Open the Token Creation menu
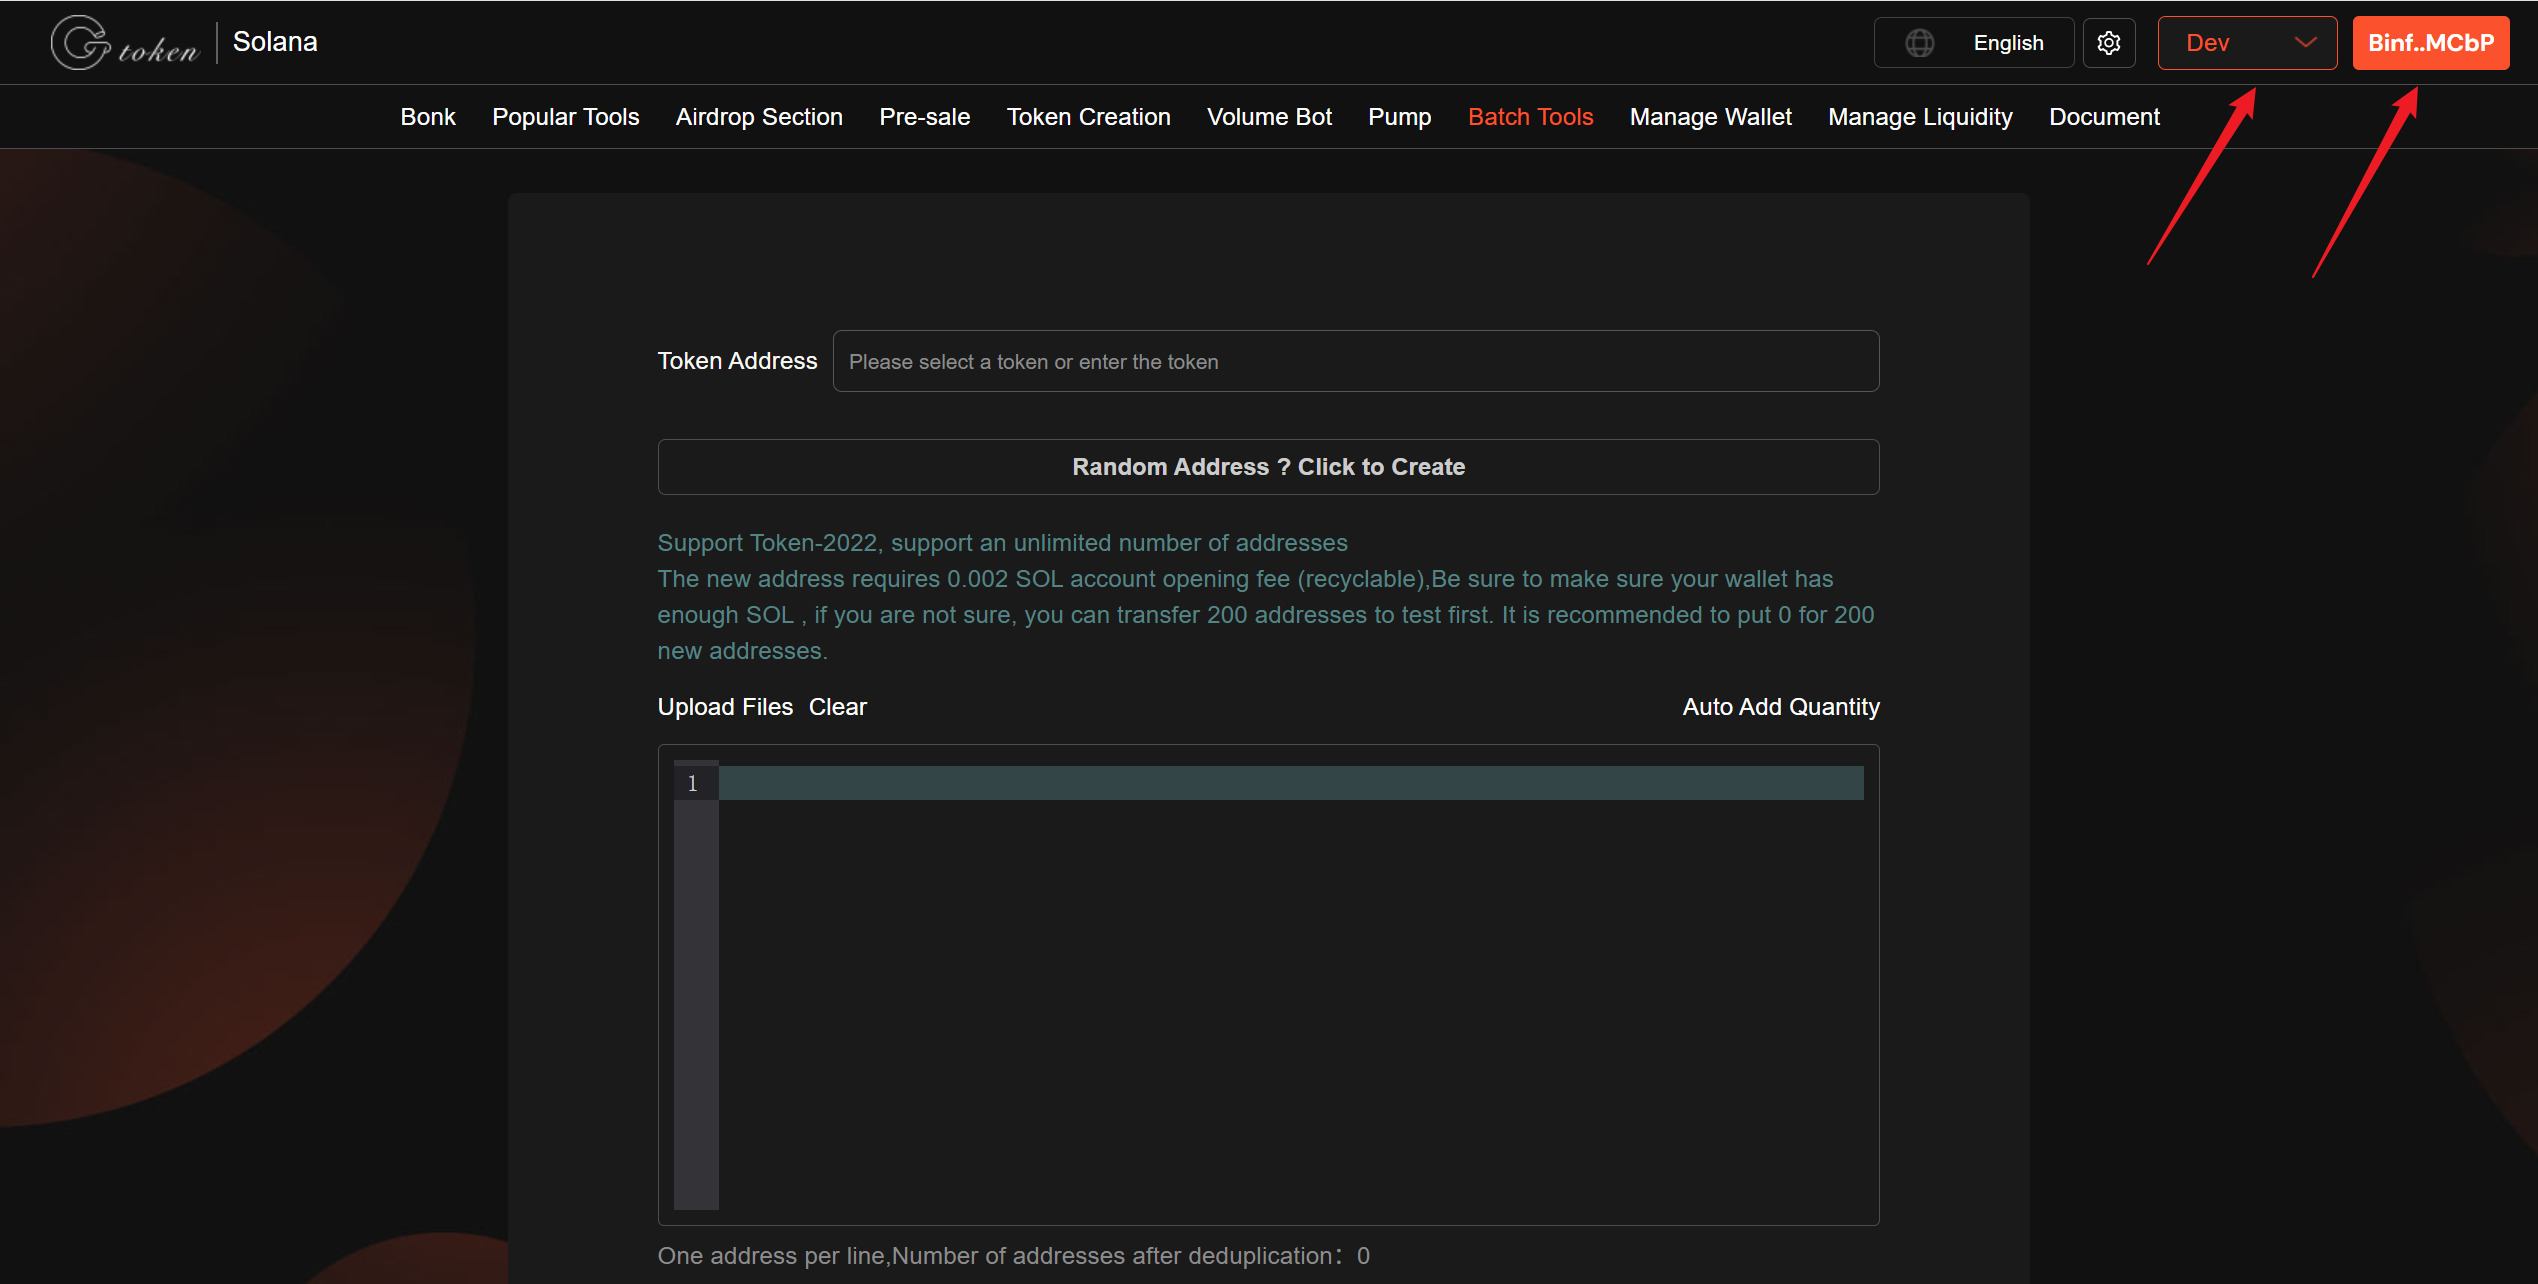 click(x=1088, y=117)
